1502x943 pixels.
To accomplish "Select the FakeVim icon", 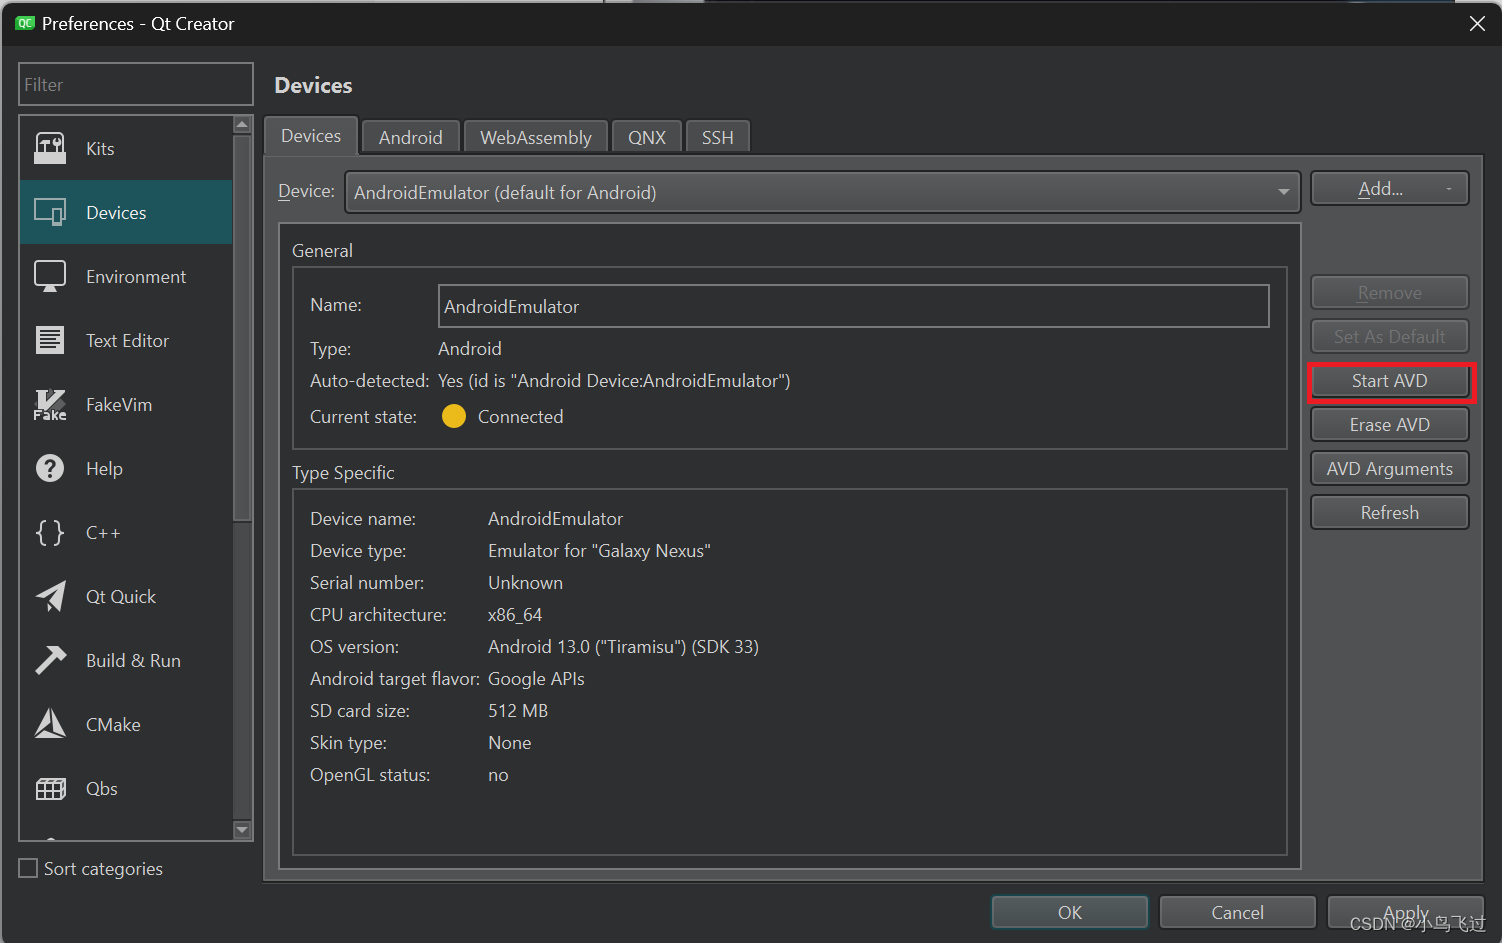I will pyautogui.click(x=50, y=404).
